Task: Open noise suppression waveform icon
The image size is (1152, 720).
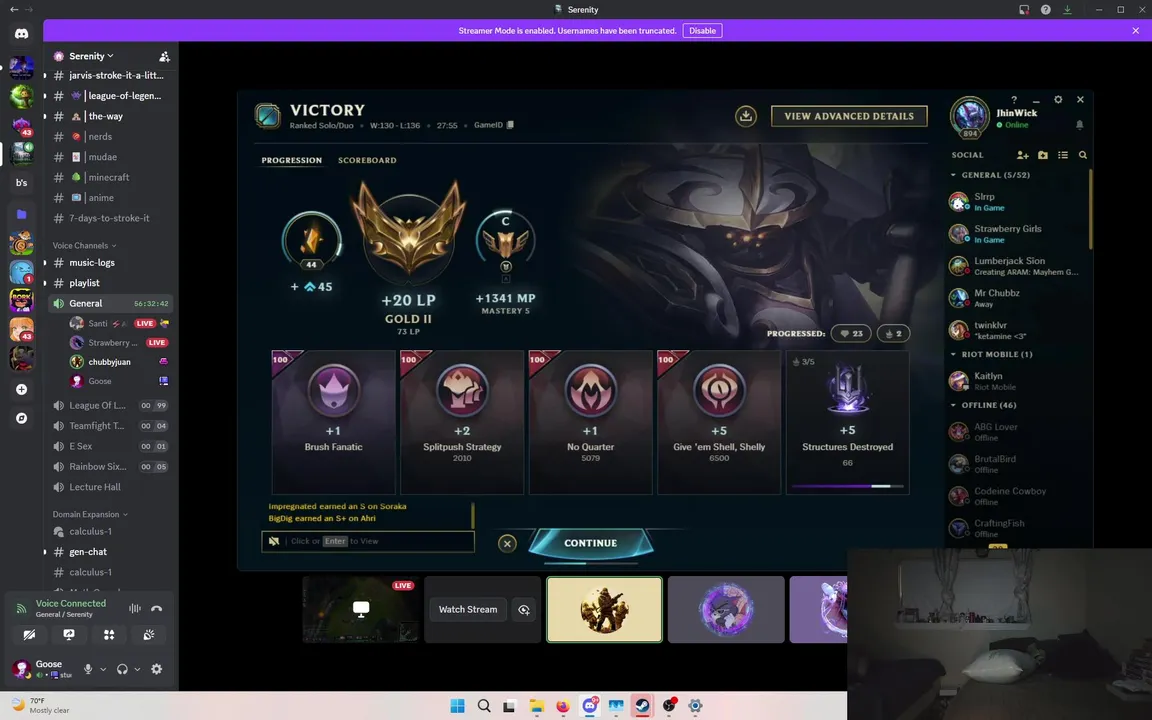Action: 134,608
